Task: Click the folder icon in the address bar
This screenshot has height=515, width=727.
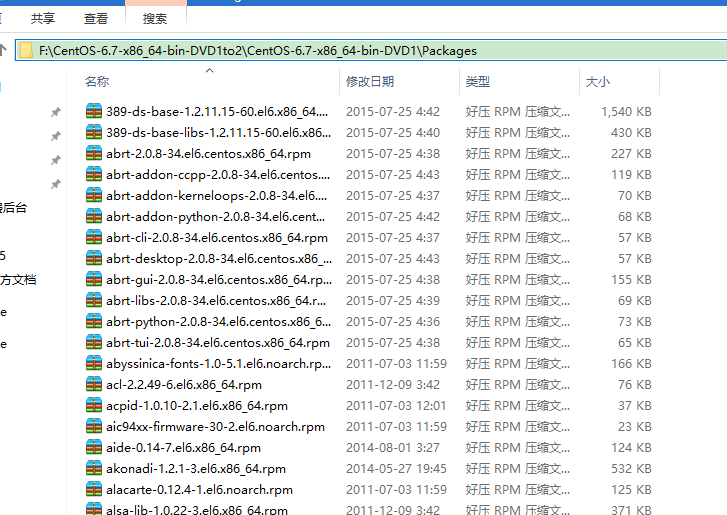Action: point(27,50)
